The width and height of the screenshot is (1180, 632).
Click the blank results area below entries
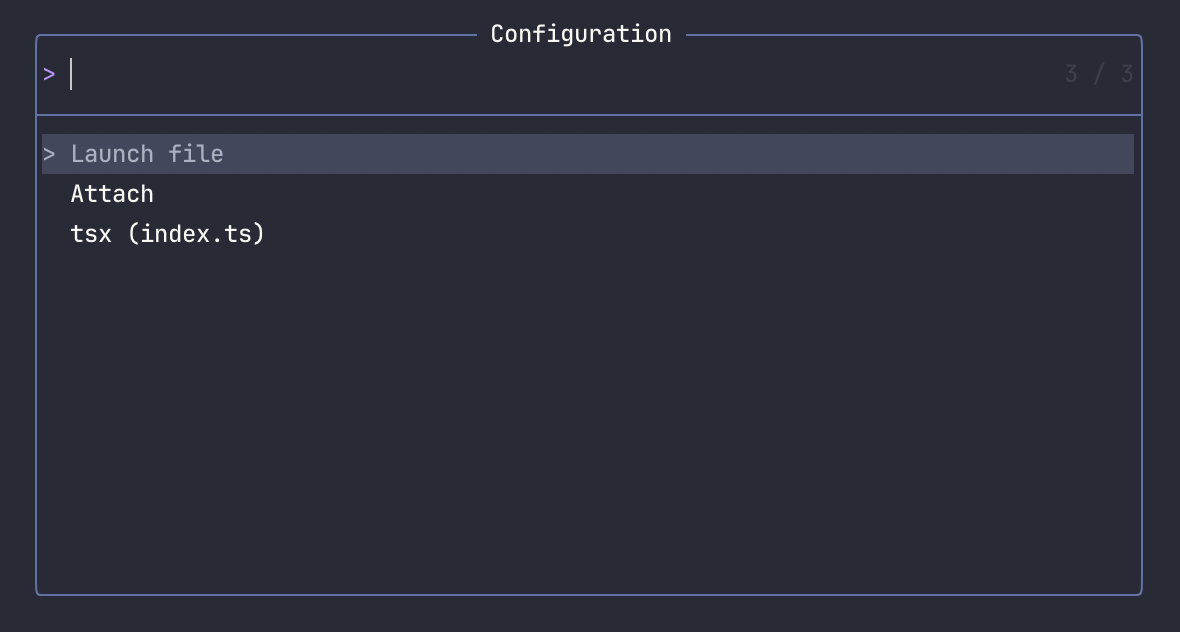[588, 421]
